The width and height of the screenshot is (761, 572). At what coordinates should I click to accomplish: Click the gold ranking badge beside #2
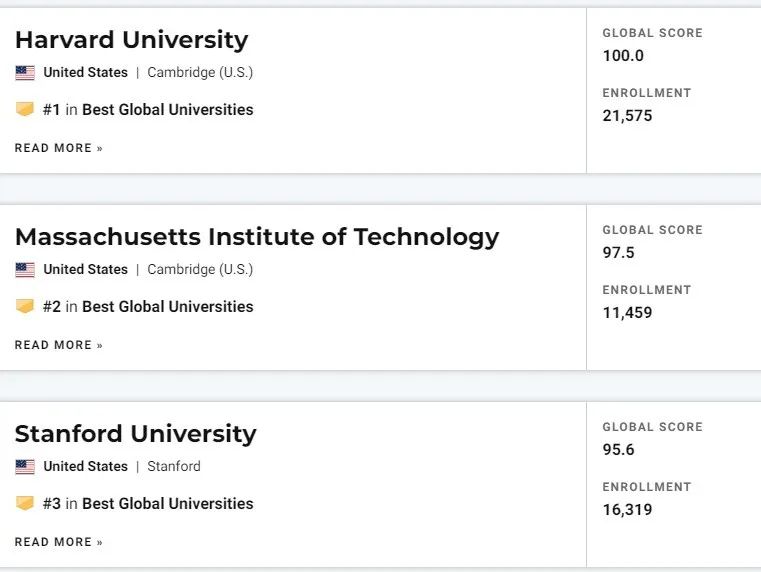click(25, 306)
